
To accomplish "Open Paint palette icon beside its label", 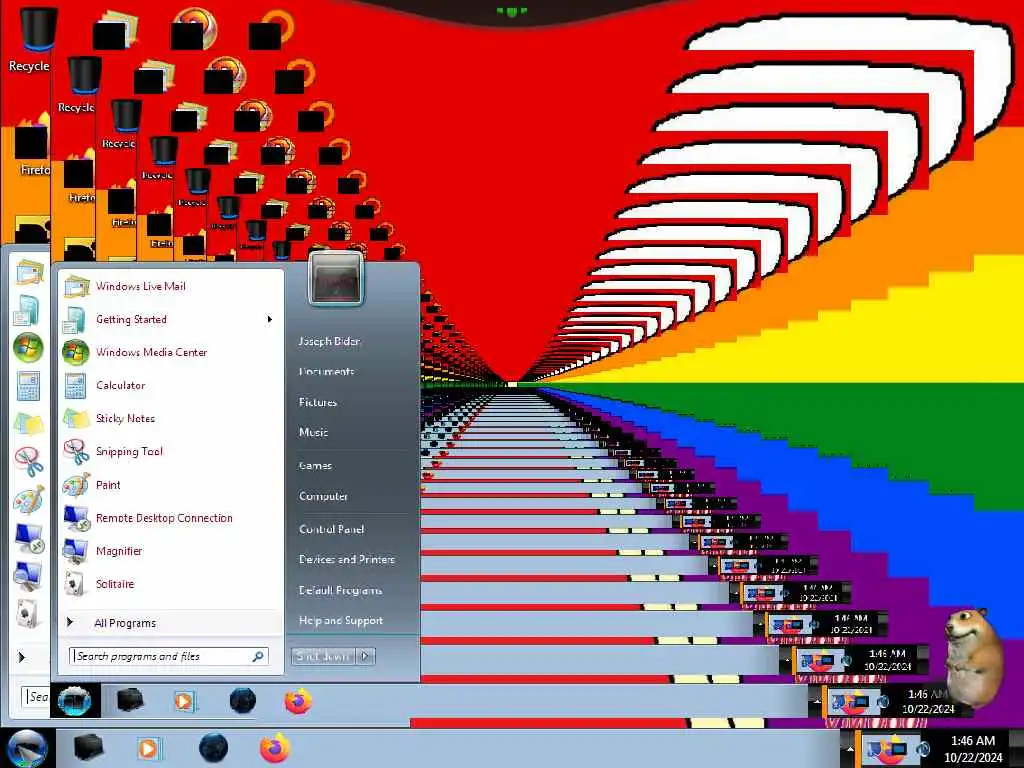I will 76,485.
